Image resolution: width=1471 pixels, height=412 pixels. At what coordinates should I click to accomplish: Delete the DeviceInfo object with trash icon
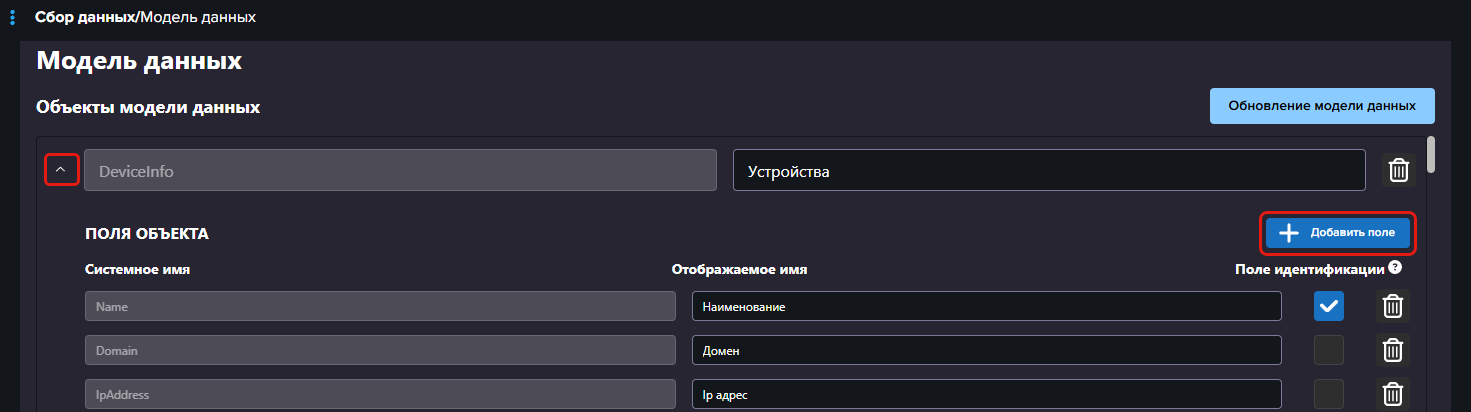click(1399, 171)
